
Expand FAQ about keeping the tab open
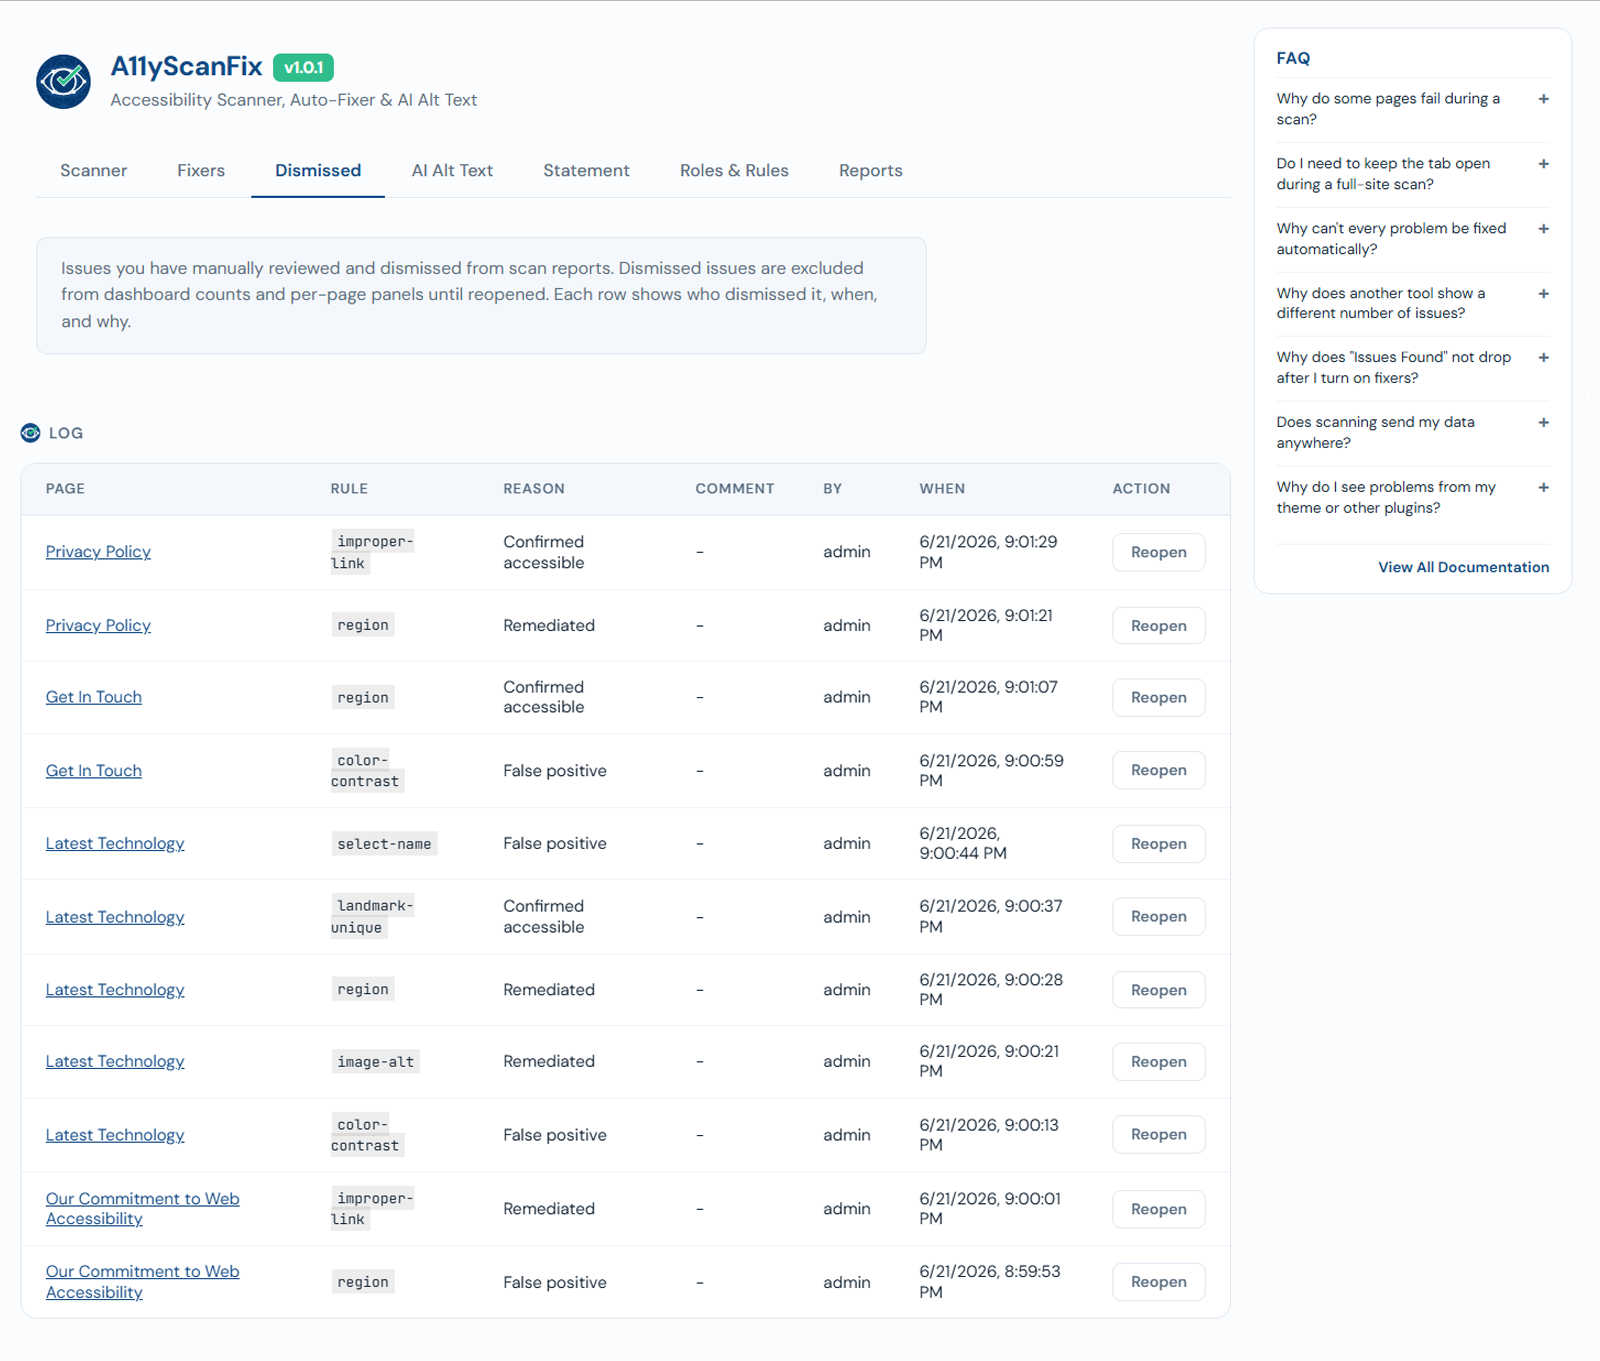[1412, 174]
